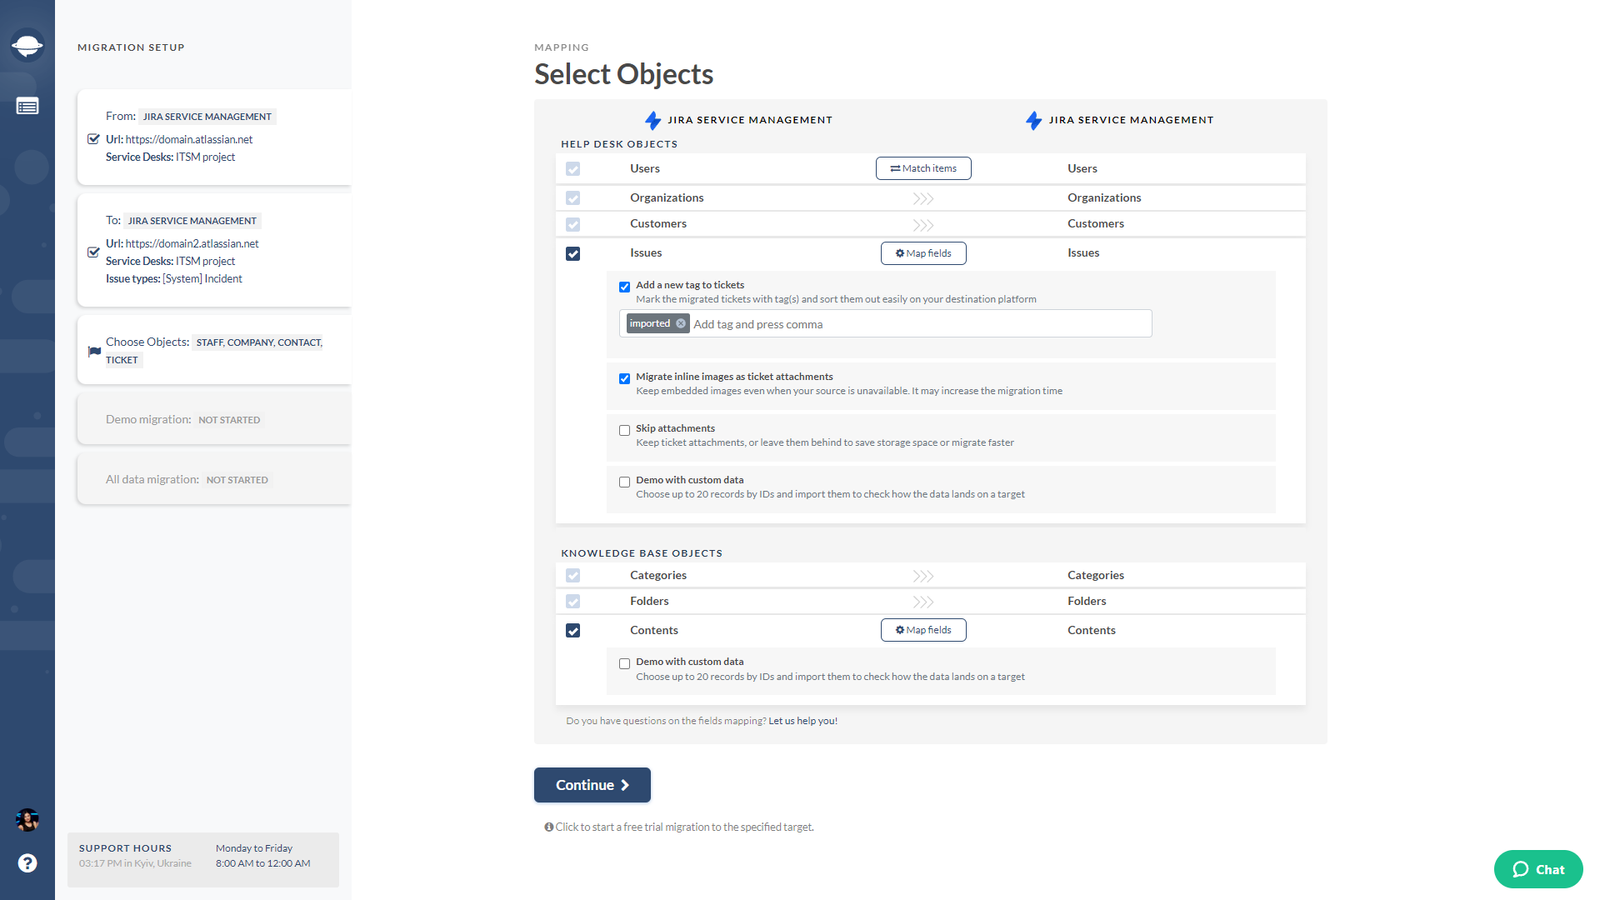Uncheck the Issues checkbox
This screenshot has height=900, width=1600.
573,253
